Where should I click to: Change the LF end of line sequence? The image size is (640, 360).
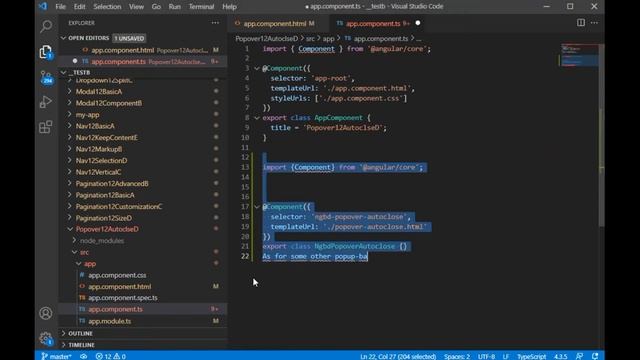[506, 356]
